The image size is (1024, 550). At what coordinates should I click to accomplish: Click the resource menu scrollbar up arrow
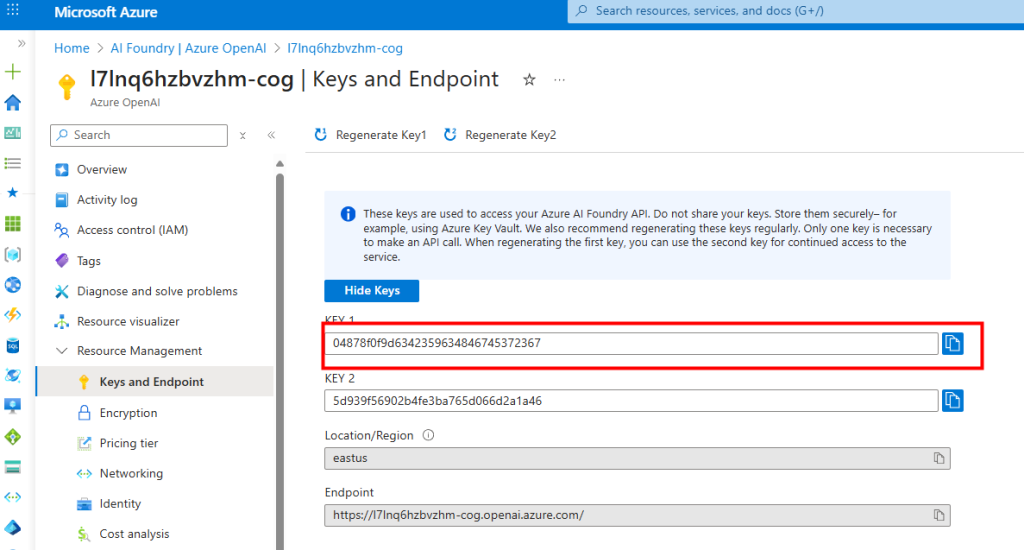point(280,164)
